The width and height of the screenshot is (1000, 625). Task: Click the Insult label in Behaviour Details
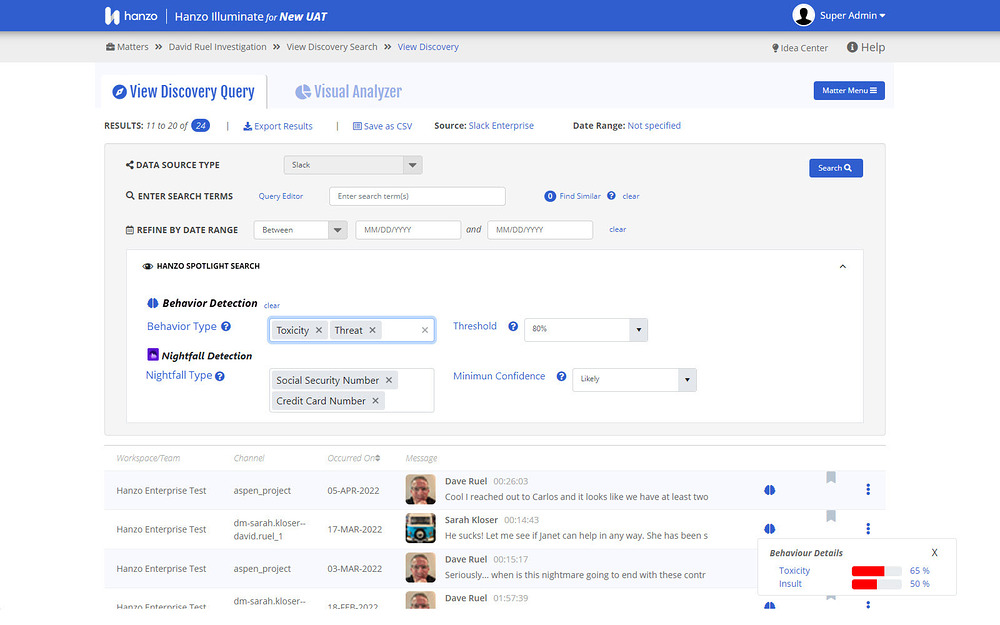tap(790, 584)
